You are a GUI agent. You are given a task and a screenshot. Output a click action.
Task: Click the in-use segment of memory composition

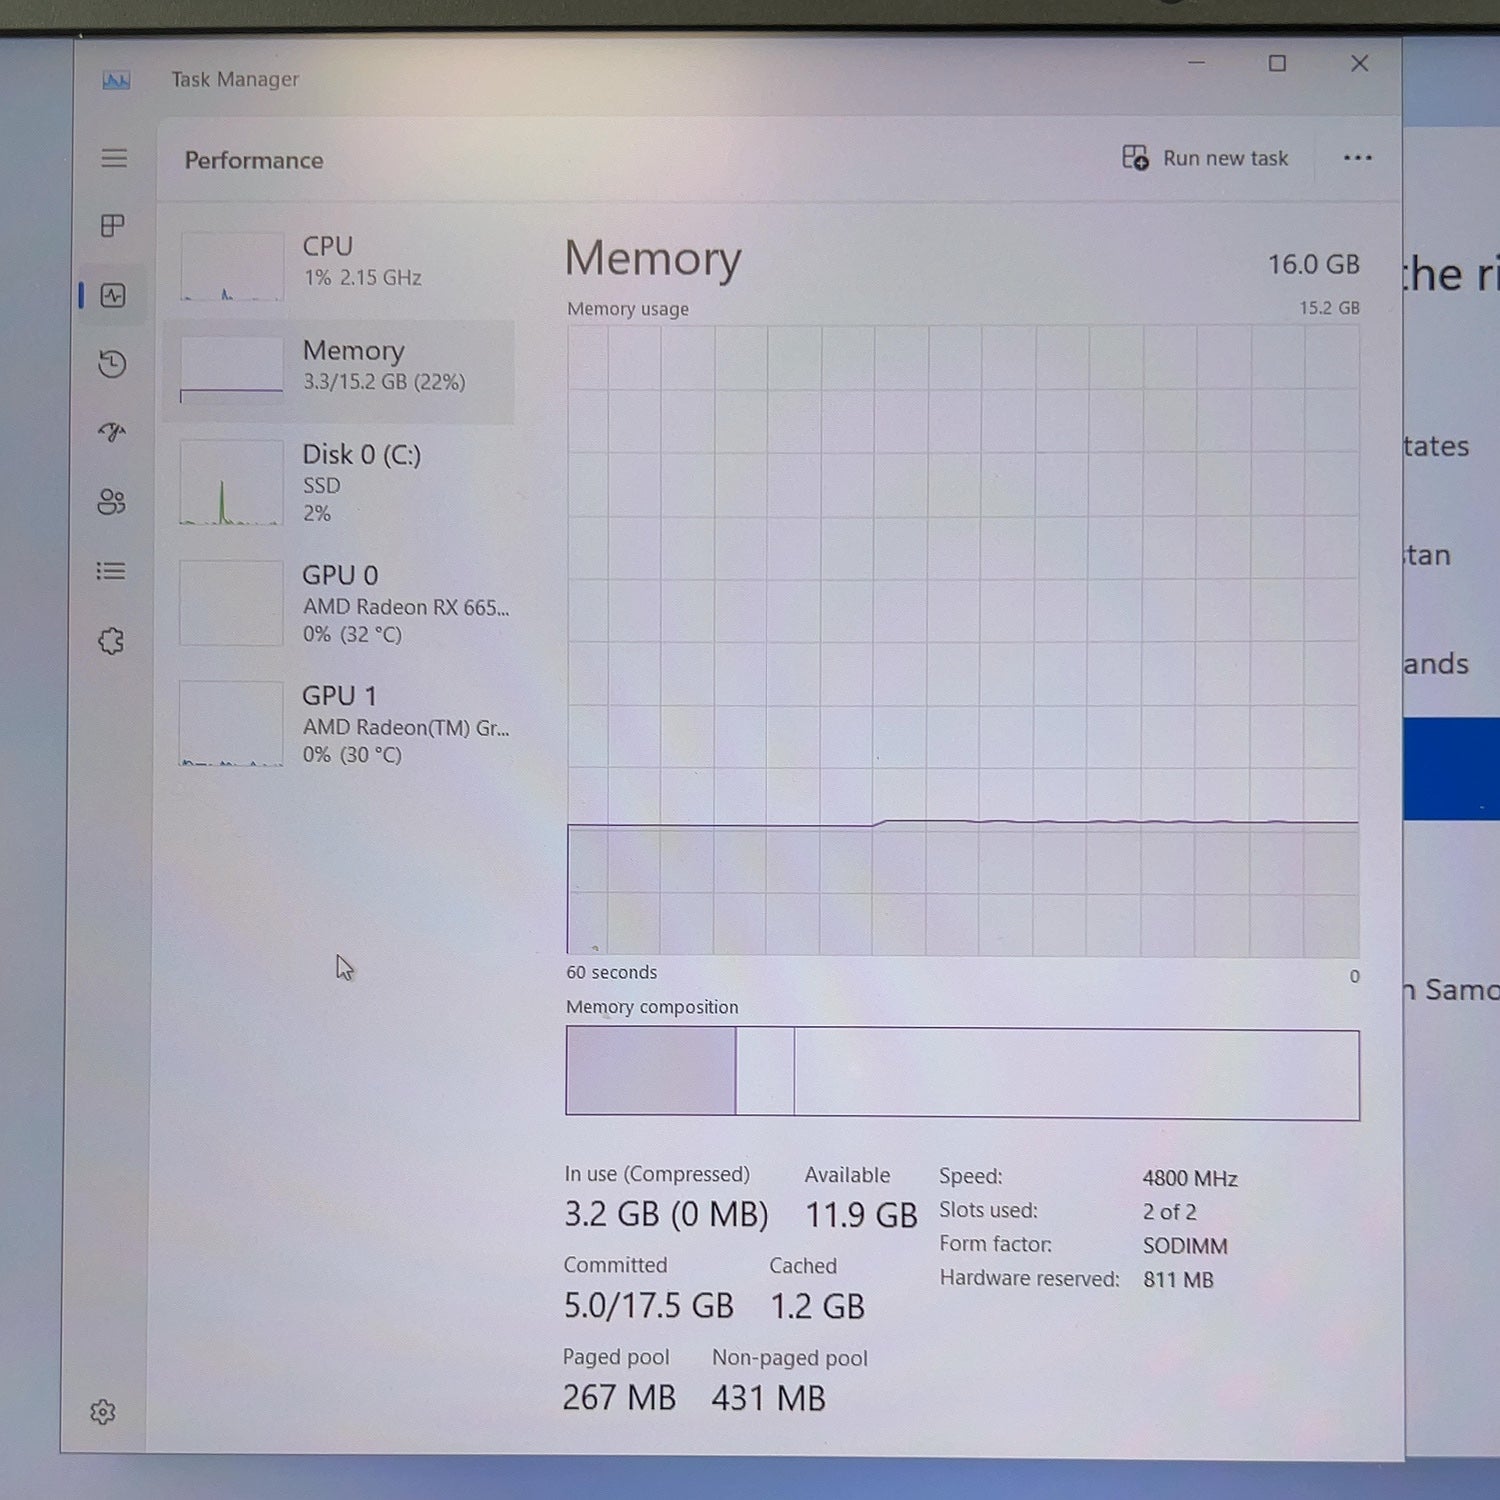pos(651,1071)
